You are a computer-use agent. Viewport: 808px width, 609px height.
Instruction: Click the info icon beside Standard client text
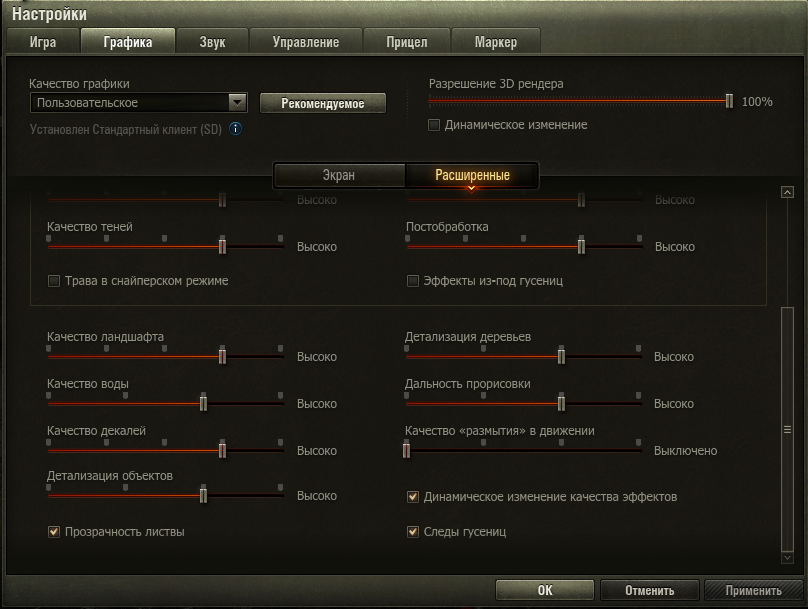(x=236, y=129)
